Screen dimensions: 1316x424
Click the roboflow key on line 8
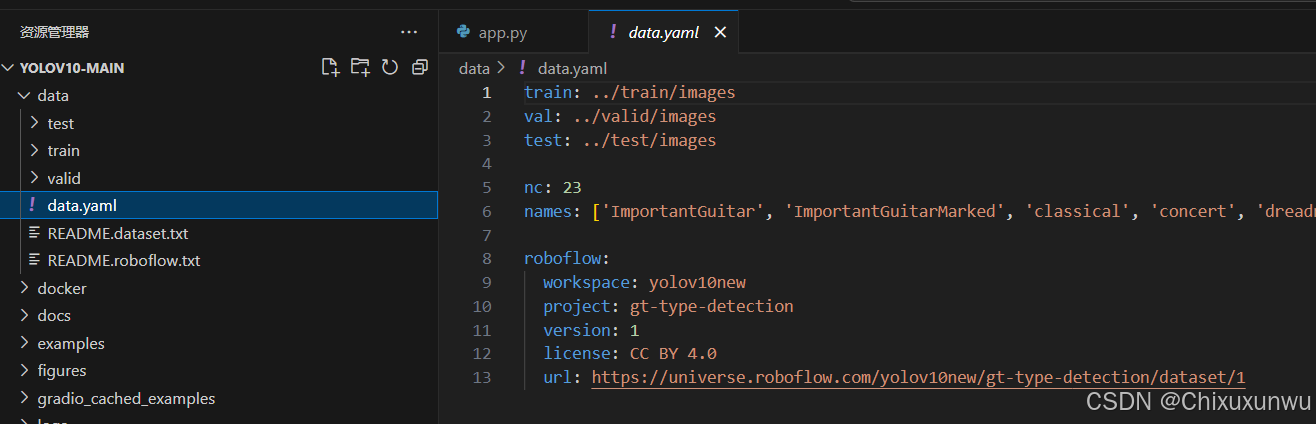click(x=562, y=258)
